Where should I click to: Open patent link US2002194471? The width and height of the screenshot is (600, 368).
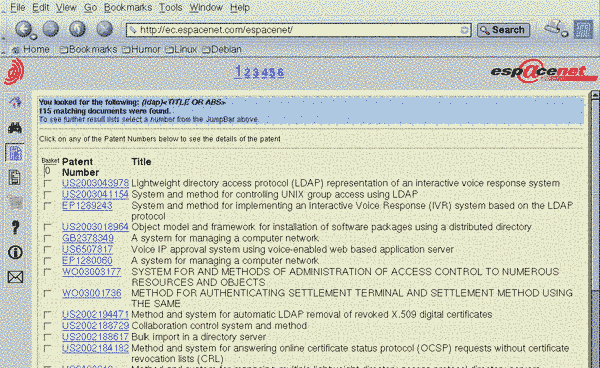(x=95, y=314)
